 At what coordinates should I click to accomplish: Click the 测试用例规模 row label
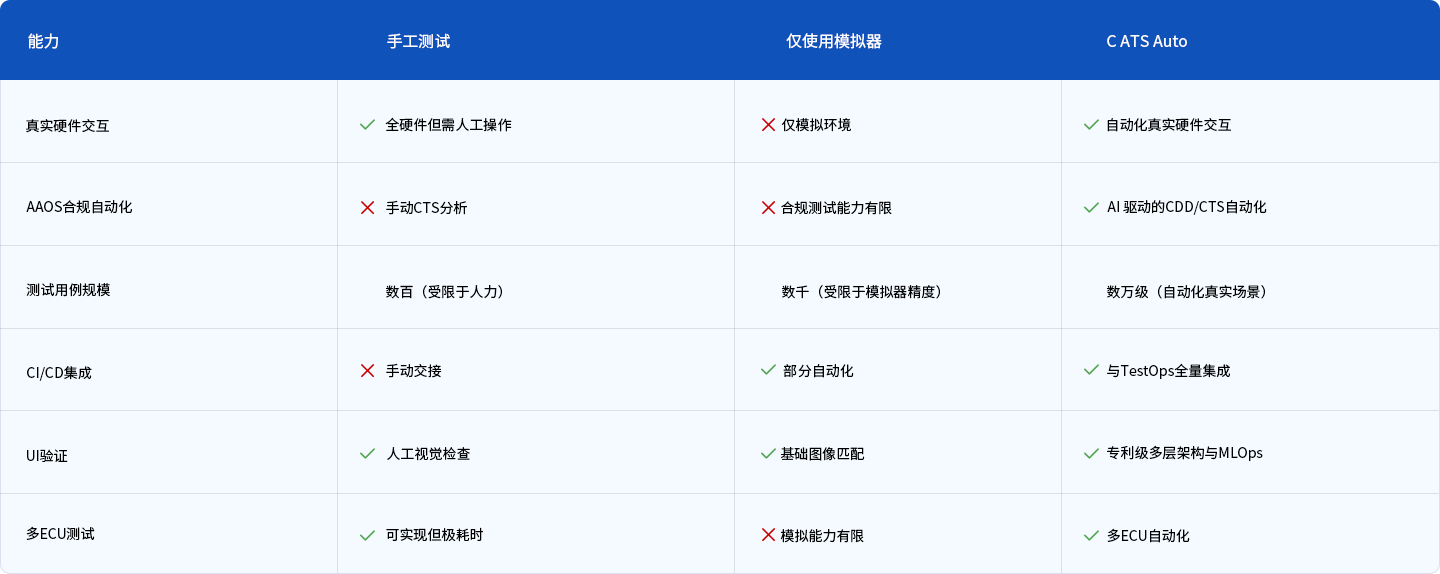68,290
